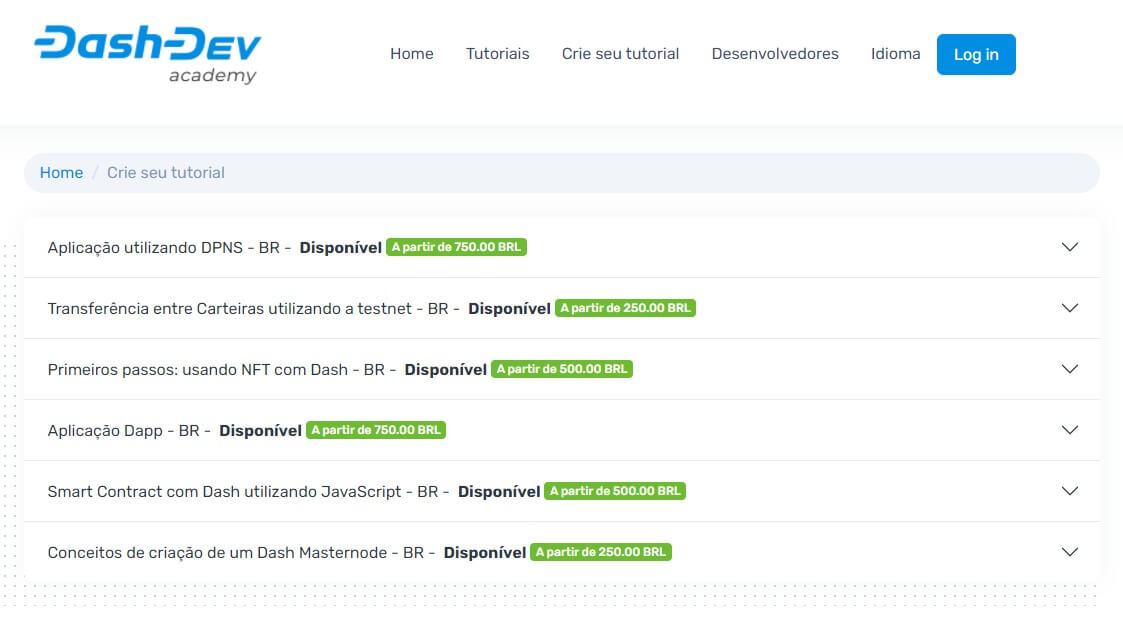Click the Aplicação Dapp - BR title
Viewport: 1123px width, 617px height.
coord(129,431)
